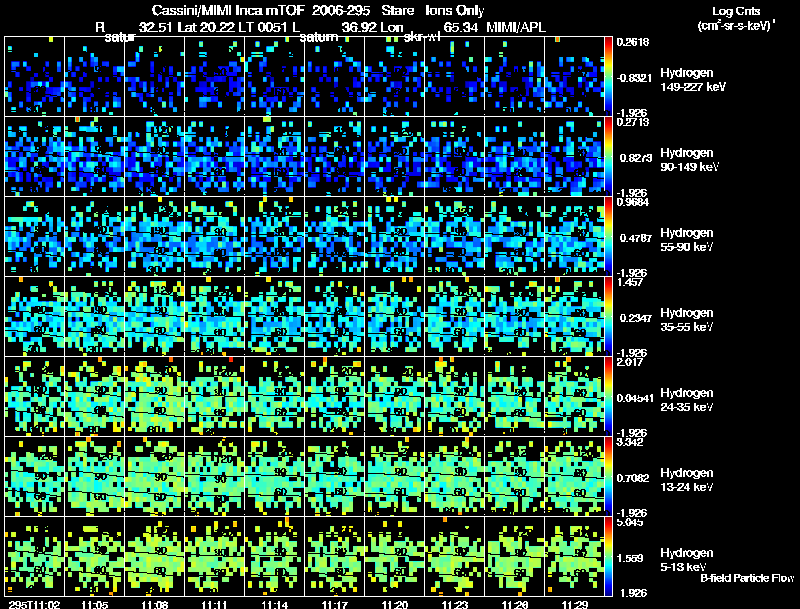
Task: Open the 24-35 keV panel at 11:02
Action: point(35,397)
